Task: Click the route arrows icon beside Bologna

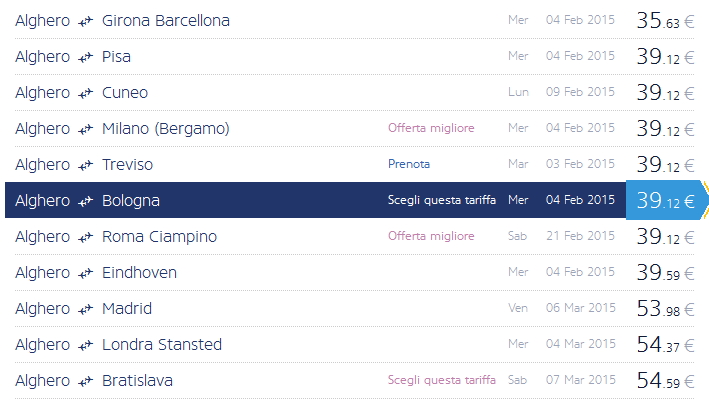Action: pyautogui.click(x=86, y=201)
